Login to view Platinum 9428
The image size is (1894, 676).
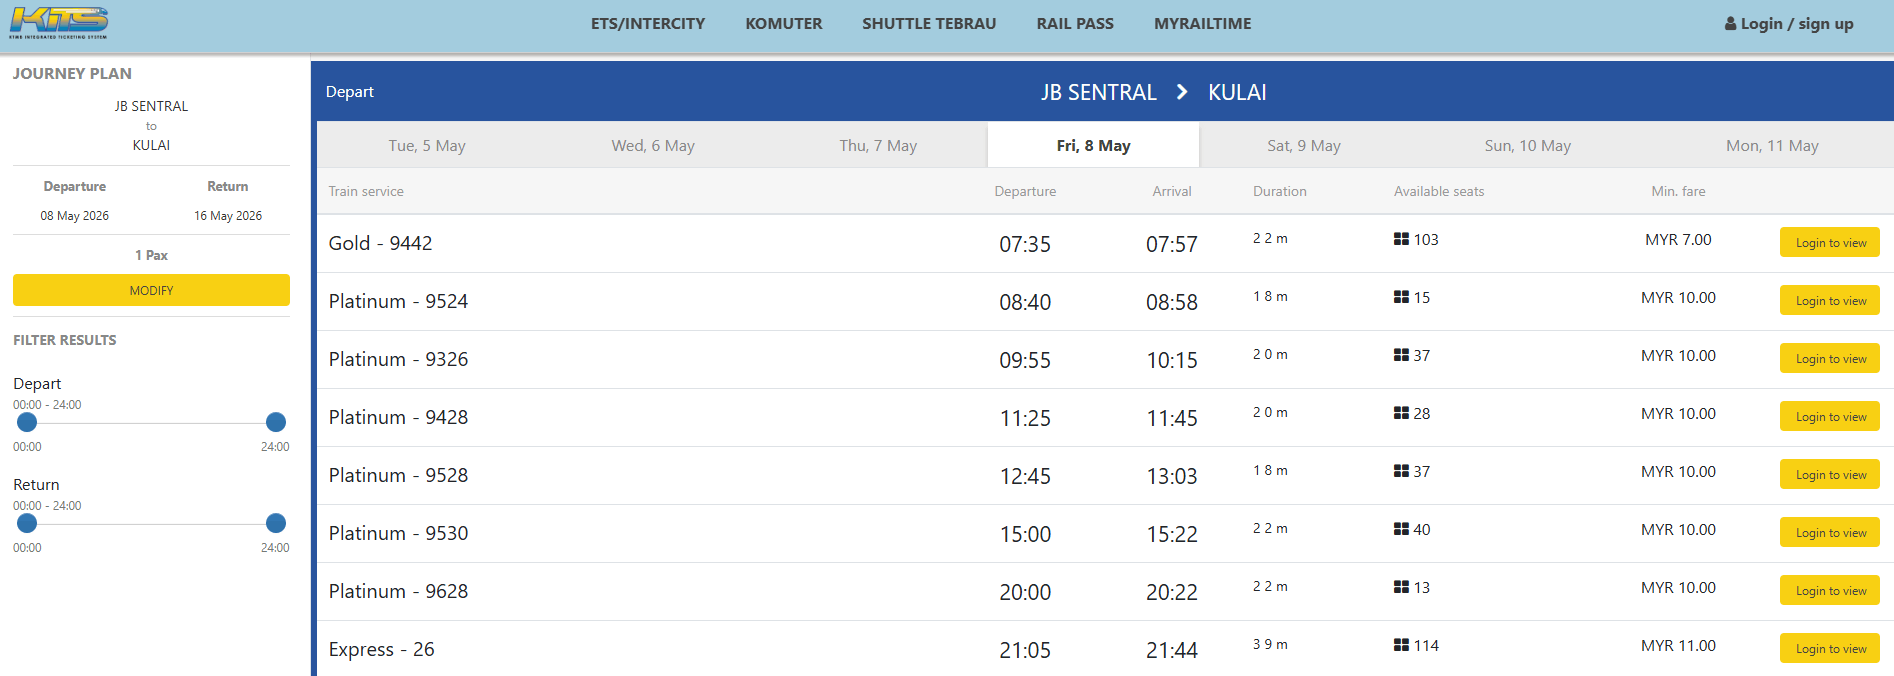1830,416
